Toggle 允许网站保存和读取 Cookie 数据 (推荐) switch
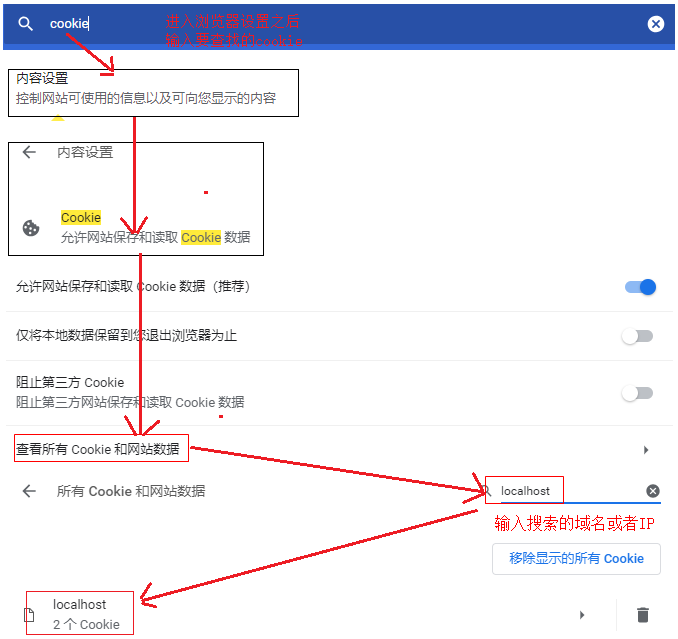This screenshot has height=639, width=678. [x=640, y=287]
